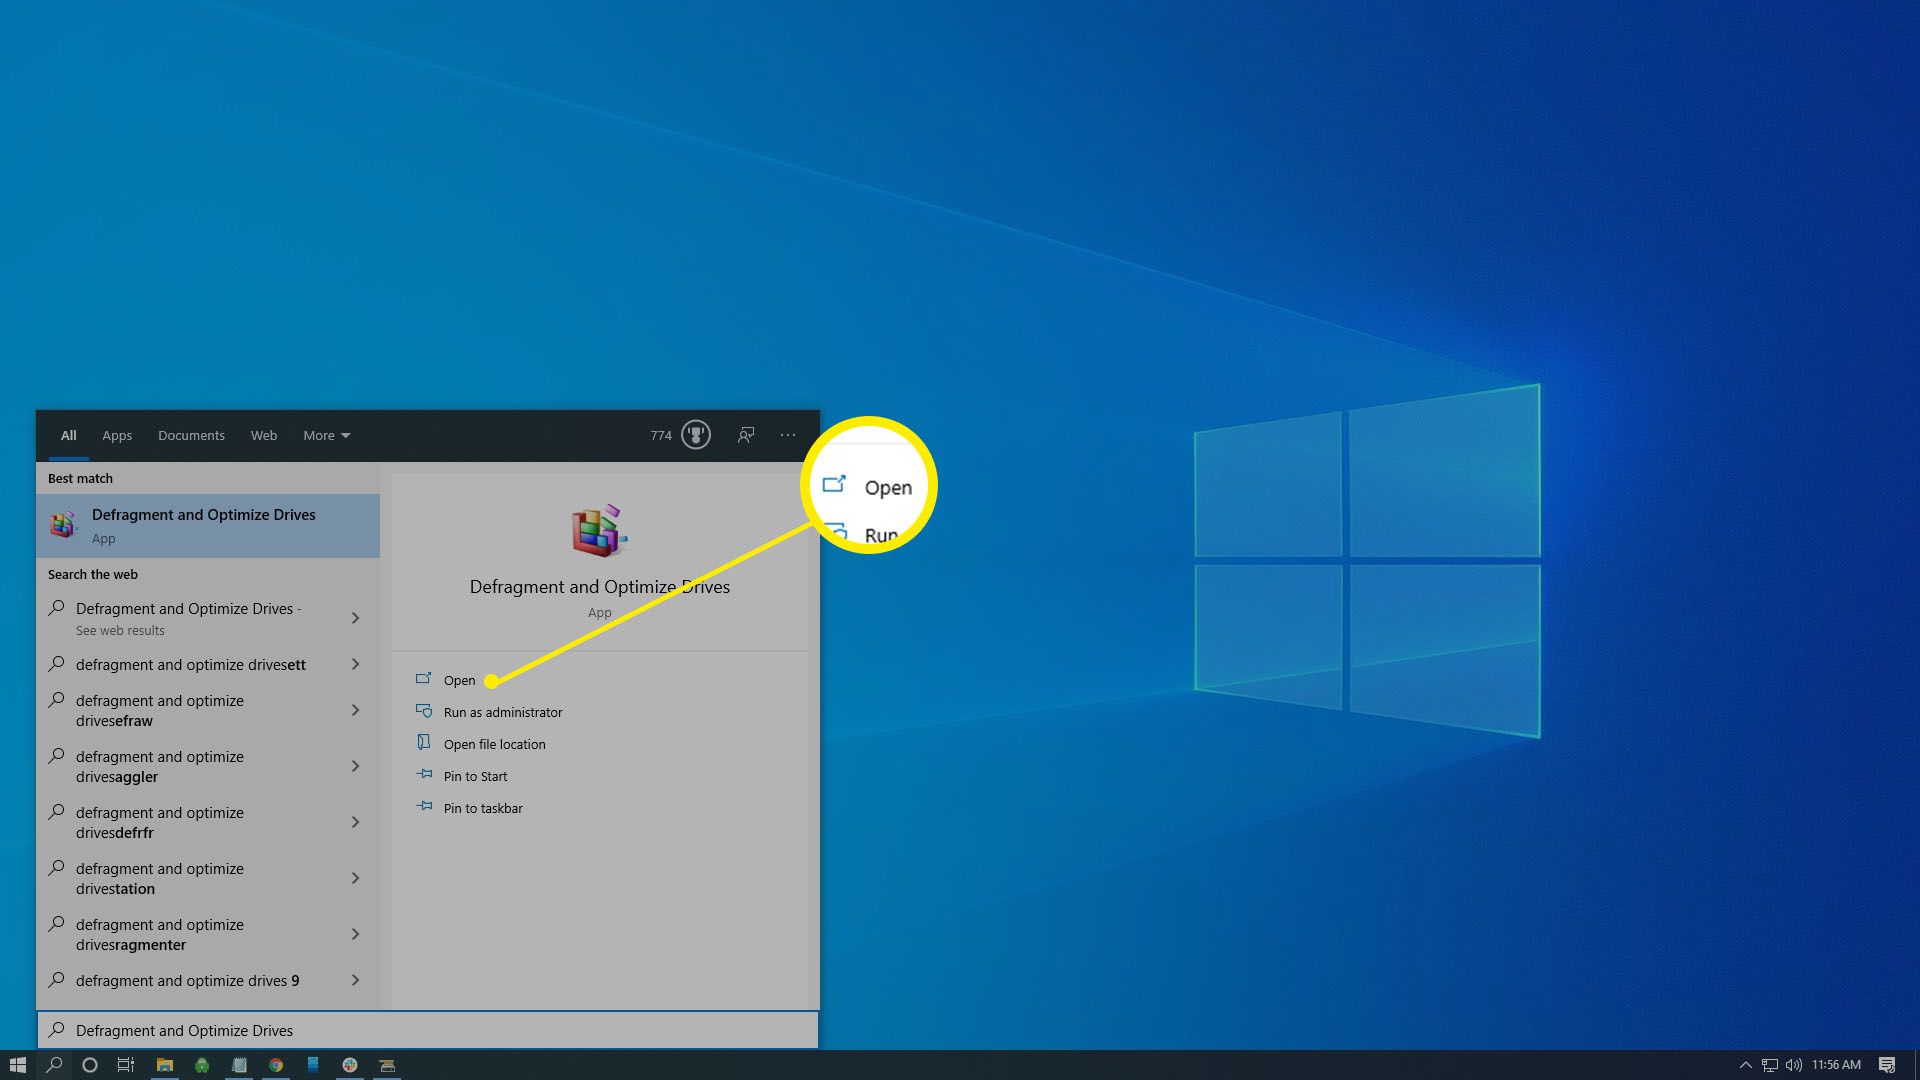
Task: Select the All search tab
Action: coord(68,435)
